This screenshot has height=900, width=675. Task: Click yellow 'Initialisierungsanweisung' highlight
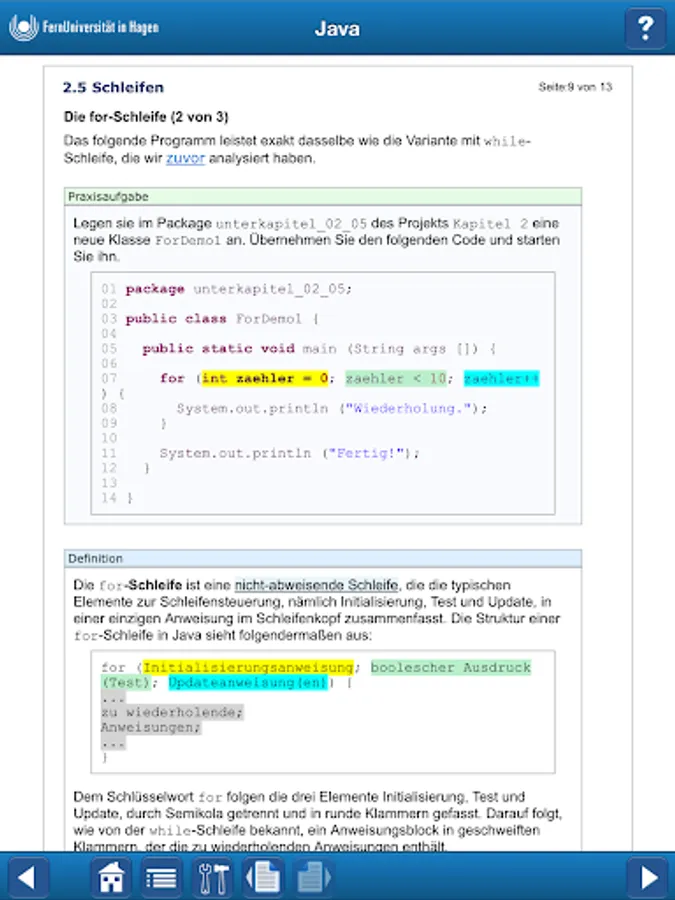tap(248, 668)
